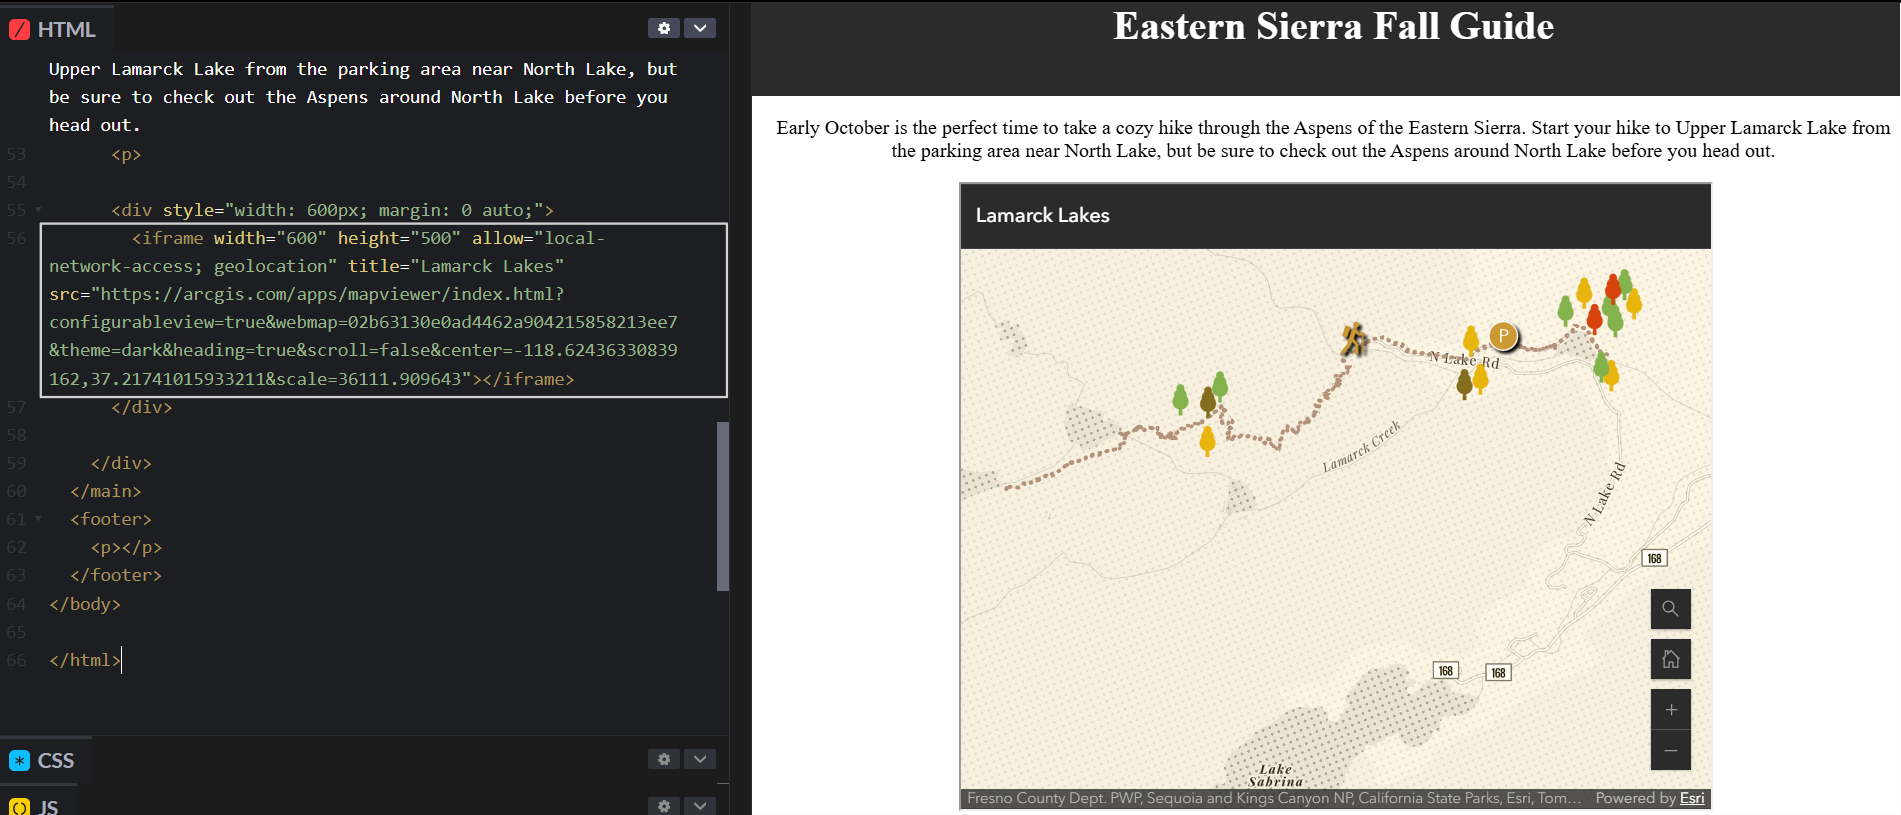This screenshot has width=1901, height=815.
Task: Select the CSS editor tab
Action: click(x=44, y=760)
